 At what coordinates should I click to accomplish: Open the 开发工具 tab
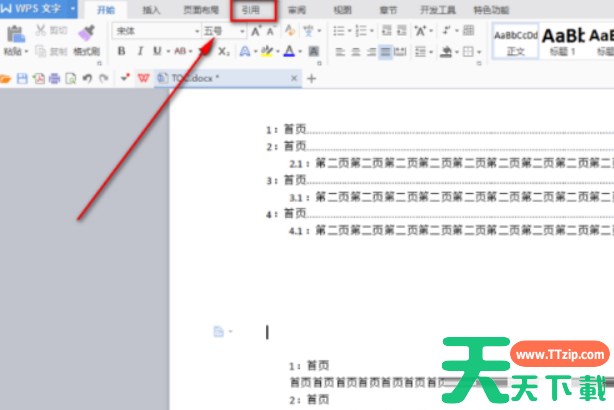[438, 10]
